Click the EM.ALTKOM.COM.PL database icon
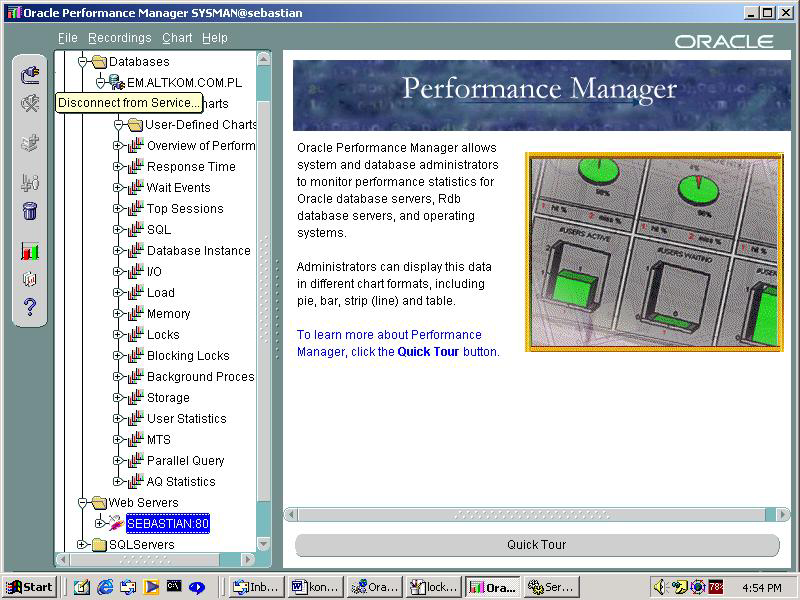This screenshot has height=600, width=800. [117, 82]
